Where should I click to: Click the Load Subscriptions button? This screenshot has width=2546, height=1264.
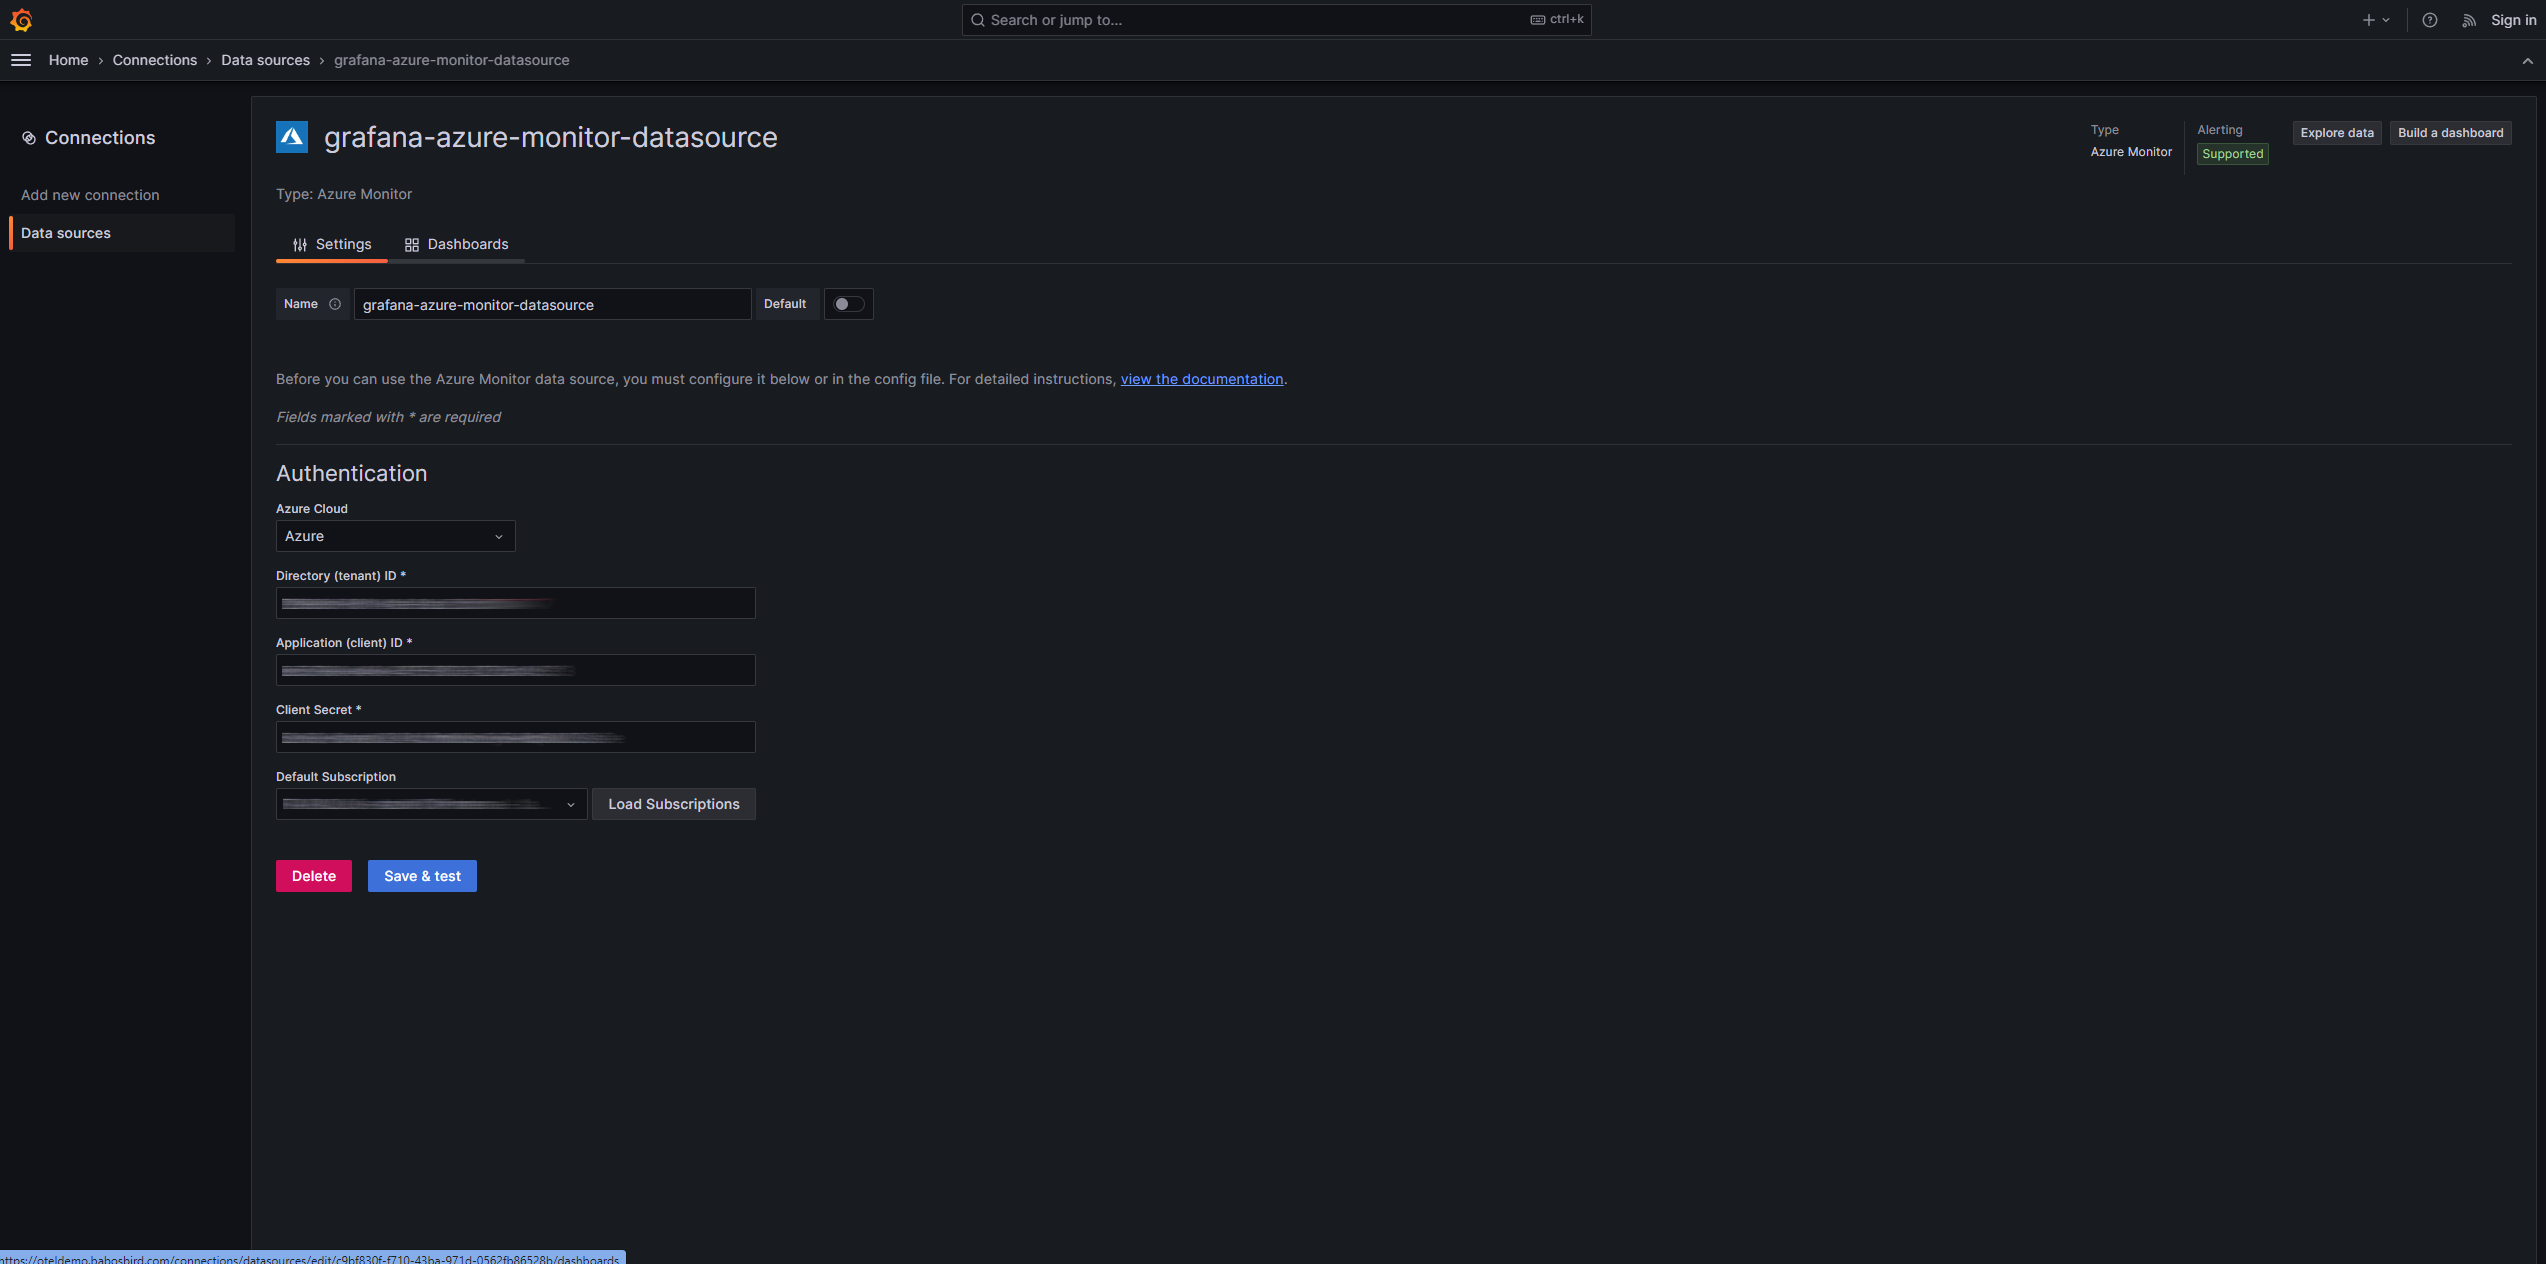(x=673, y=804)
